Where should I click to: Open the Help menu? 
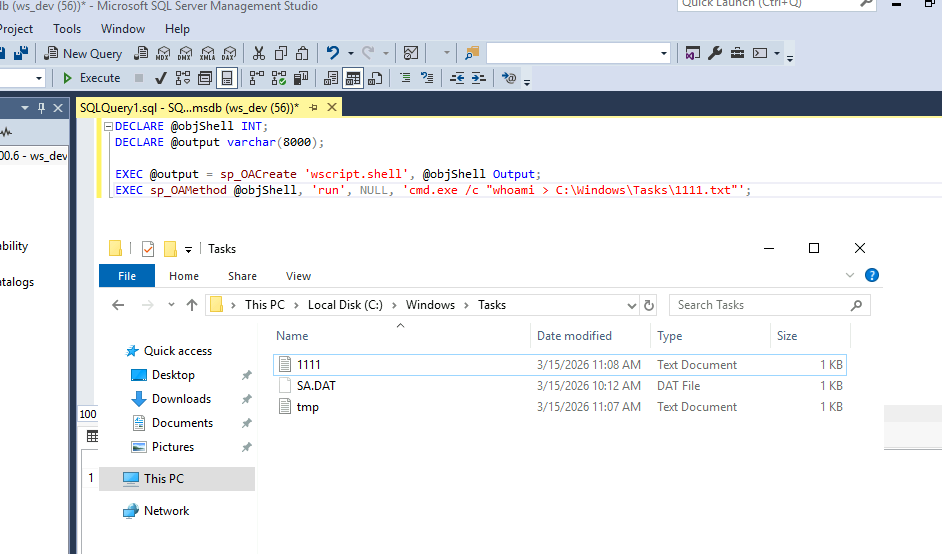pyautogui.click(x=177, y=29)
